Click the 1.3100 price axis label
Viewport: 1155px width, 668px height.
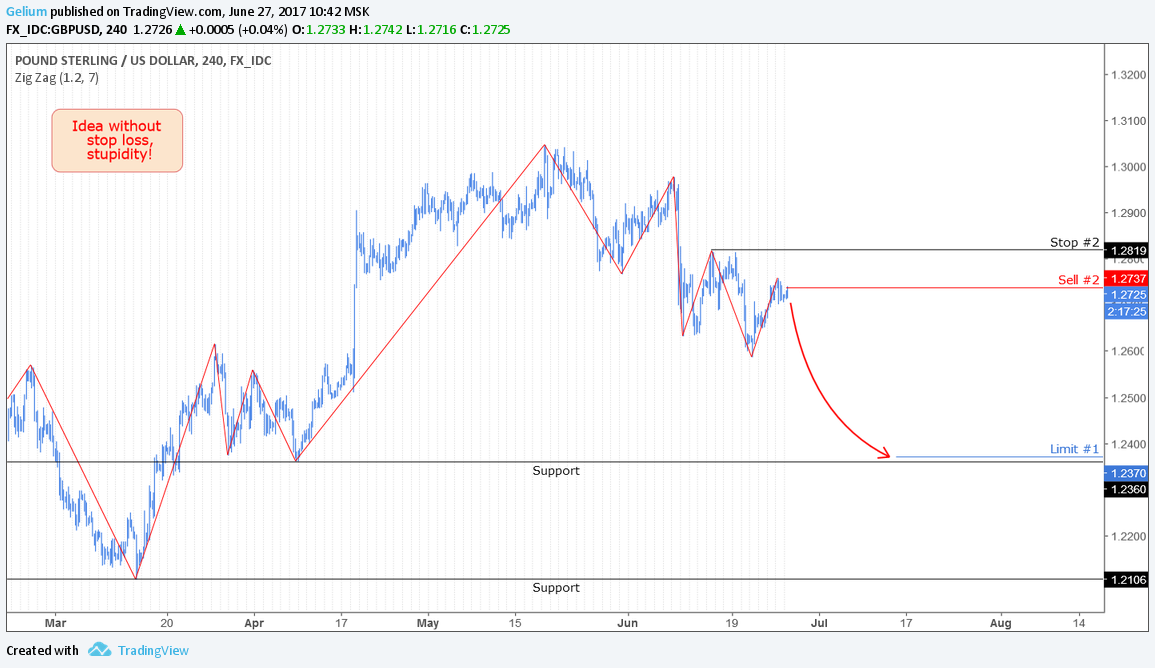[x=1128, y=121]
